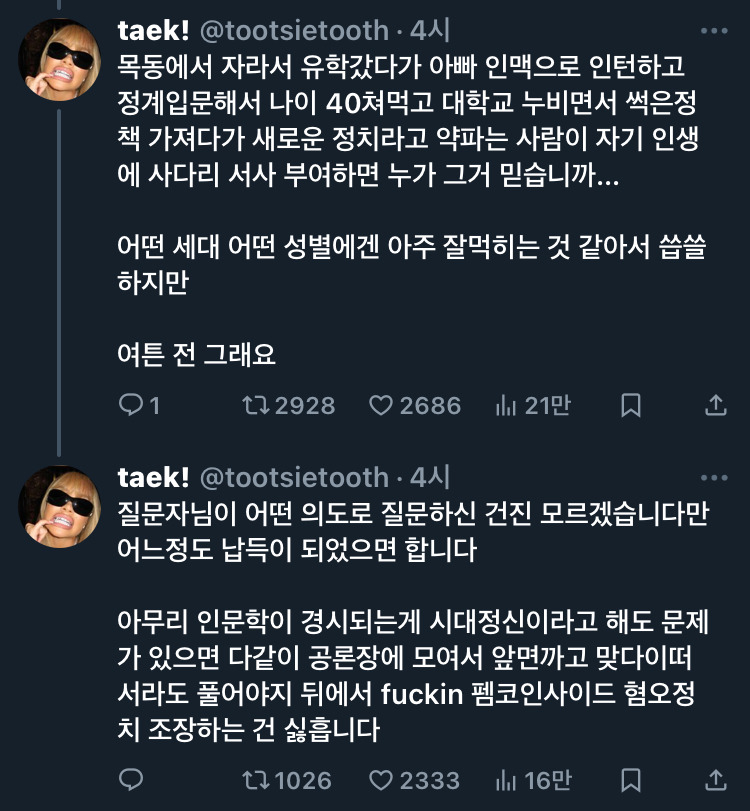Click @tootsietooth handle on second tweet
This screenshot has width=750, height=811.
294,477
